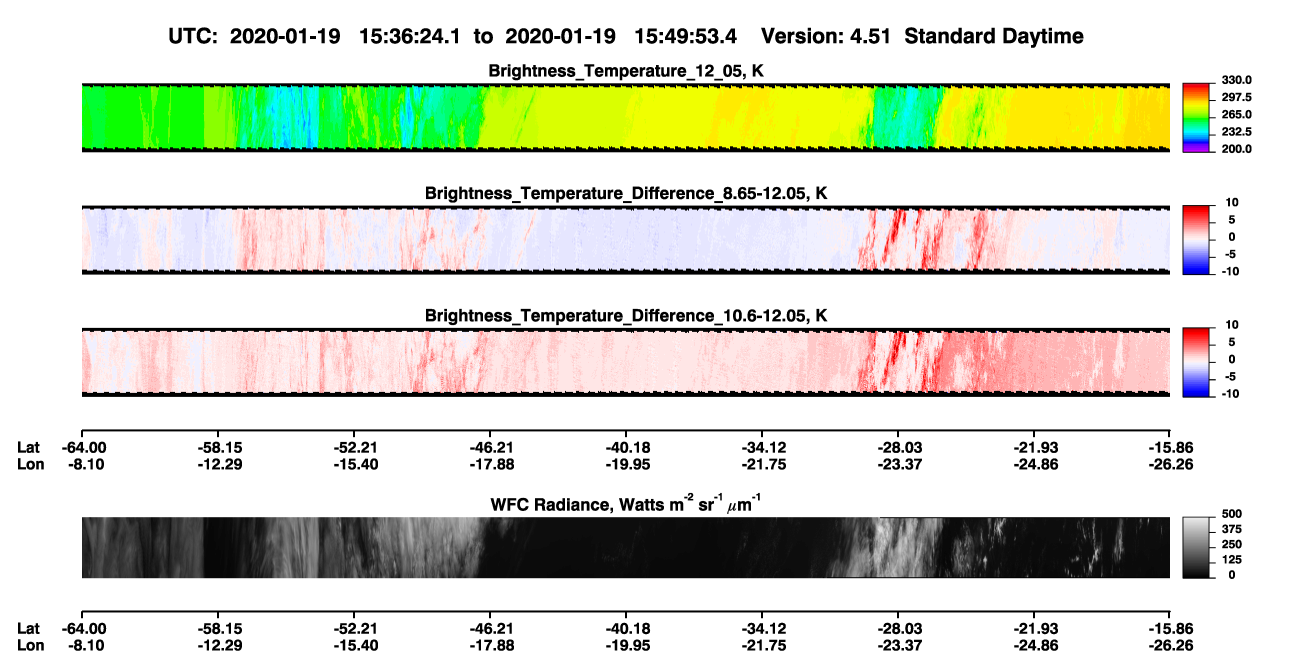Viewport: 1300px width, 667px height.
Task: Click the -10 tick of the 10.6-12.05 colorbar
Action: tap(1230, 393)
